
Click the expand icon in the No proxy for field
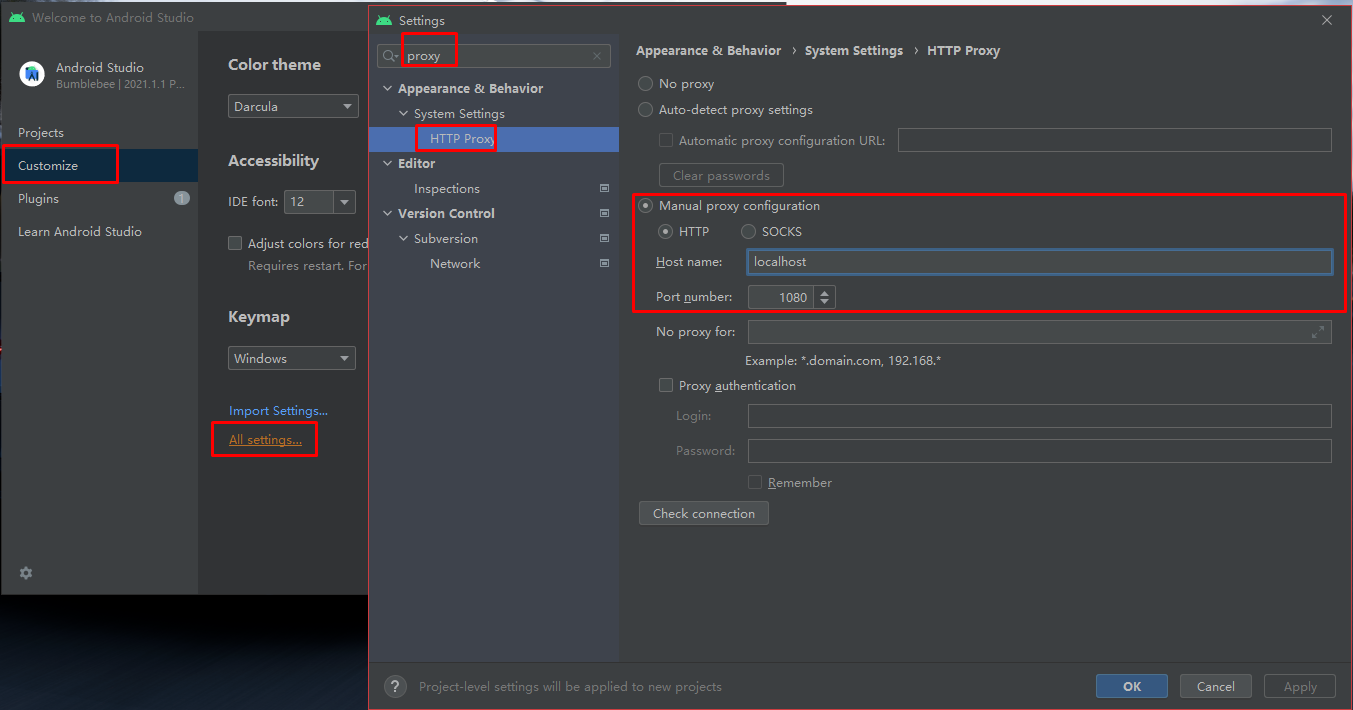(1318, 332)
